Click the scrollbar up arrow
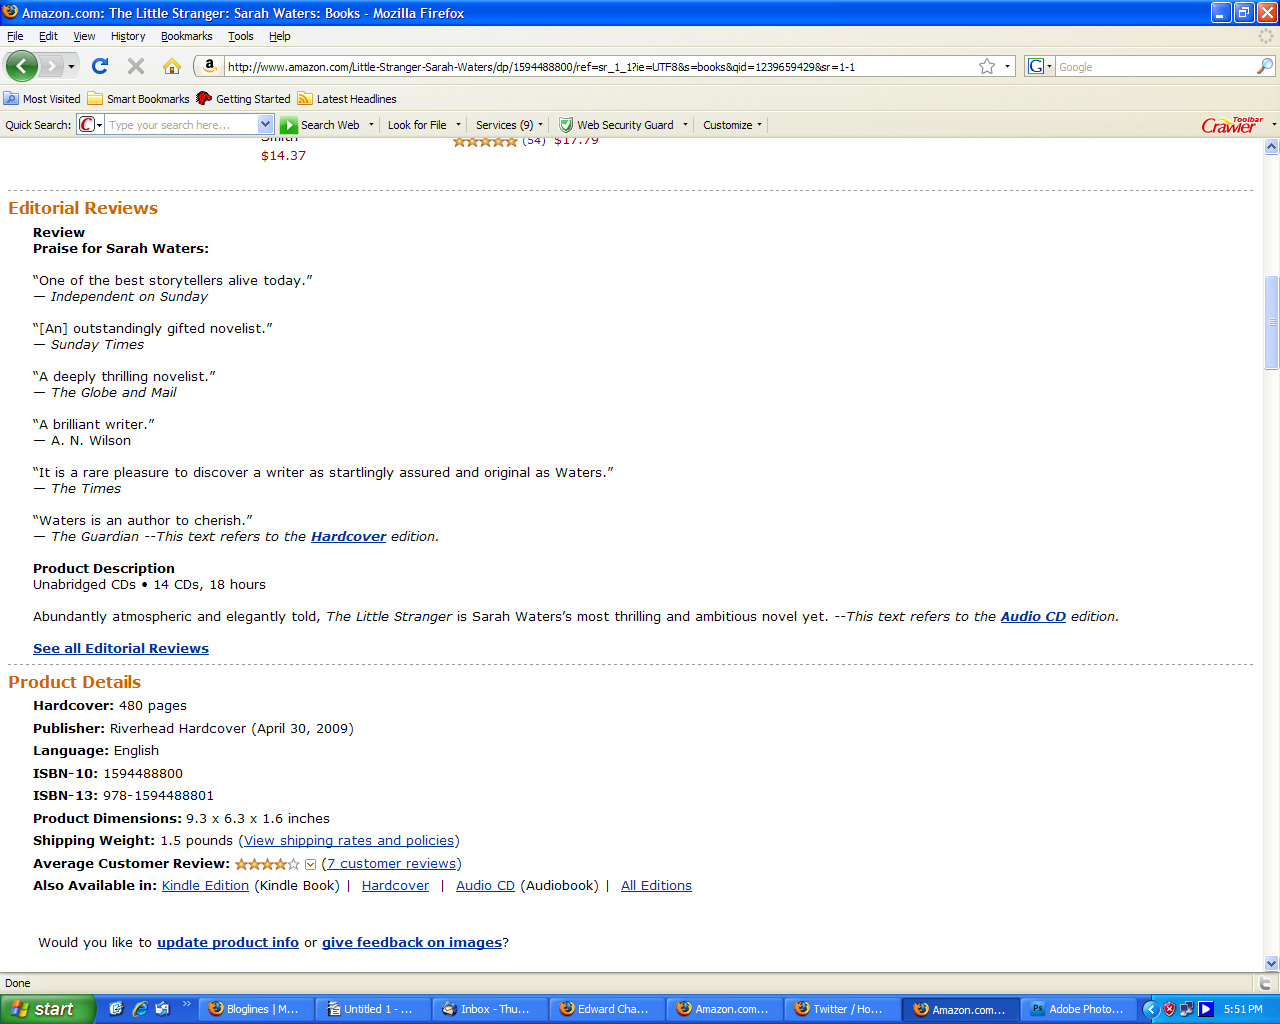This screenshot has width=1280, height=1024. point(1271,146)
